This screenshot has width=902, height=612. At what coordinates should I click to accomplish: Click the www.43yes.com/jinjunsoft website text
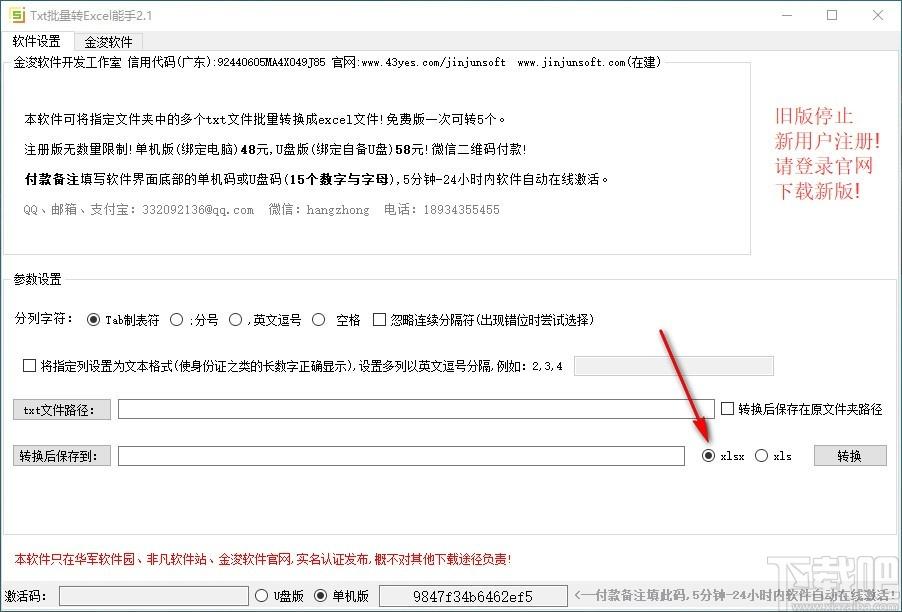pyautogui.click(x=434, y=63)
